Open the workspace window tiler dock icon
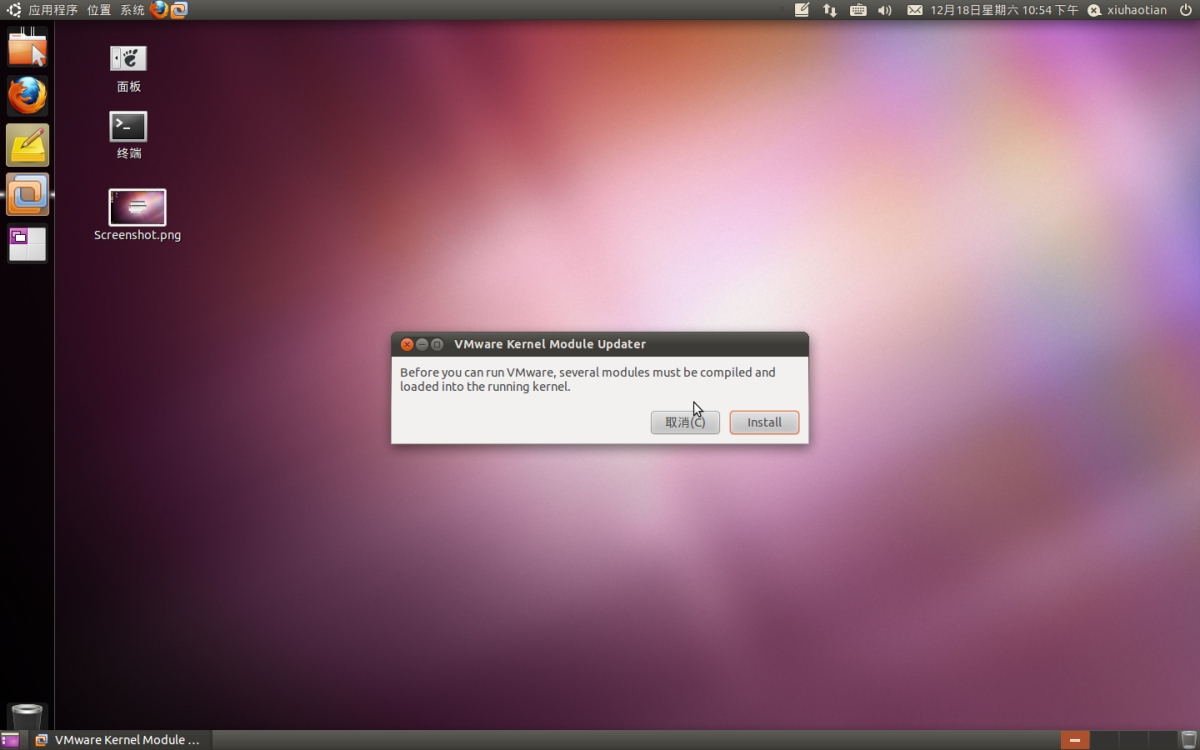The image size is (1200, 750). click(x=27, y=243)
